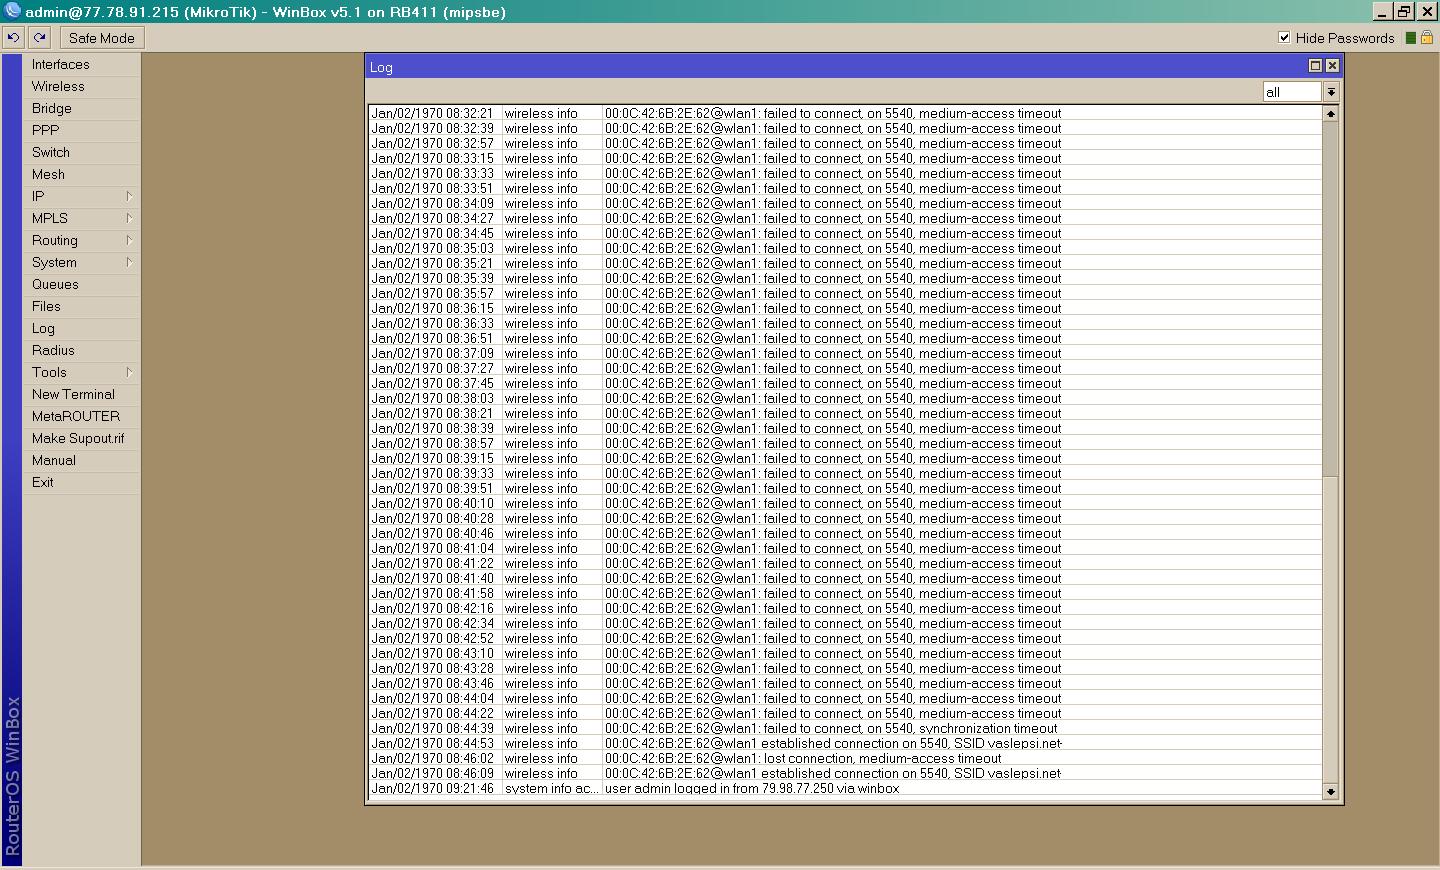
Task: Click the WinBox globe icon in title bar
Action: pos(10,12)
